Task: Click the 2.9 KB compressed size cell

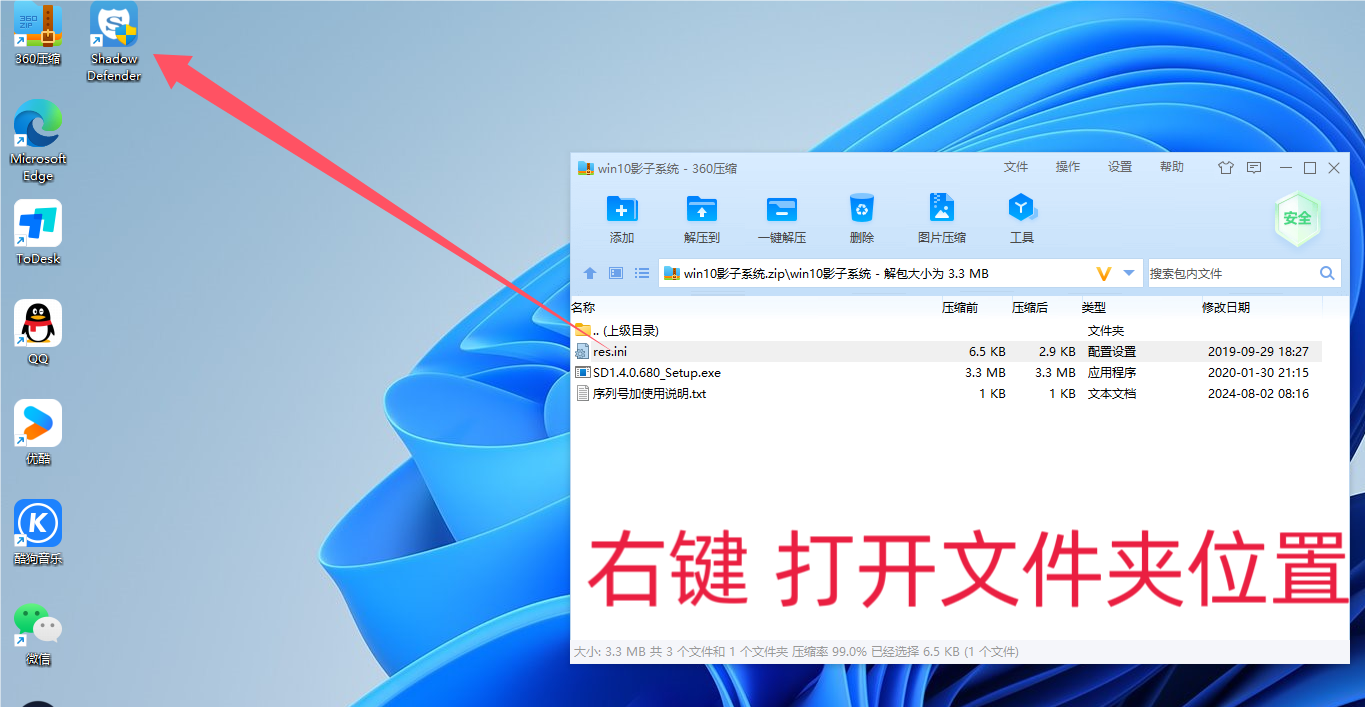Action: click(1057, 352)
